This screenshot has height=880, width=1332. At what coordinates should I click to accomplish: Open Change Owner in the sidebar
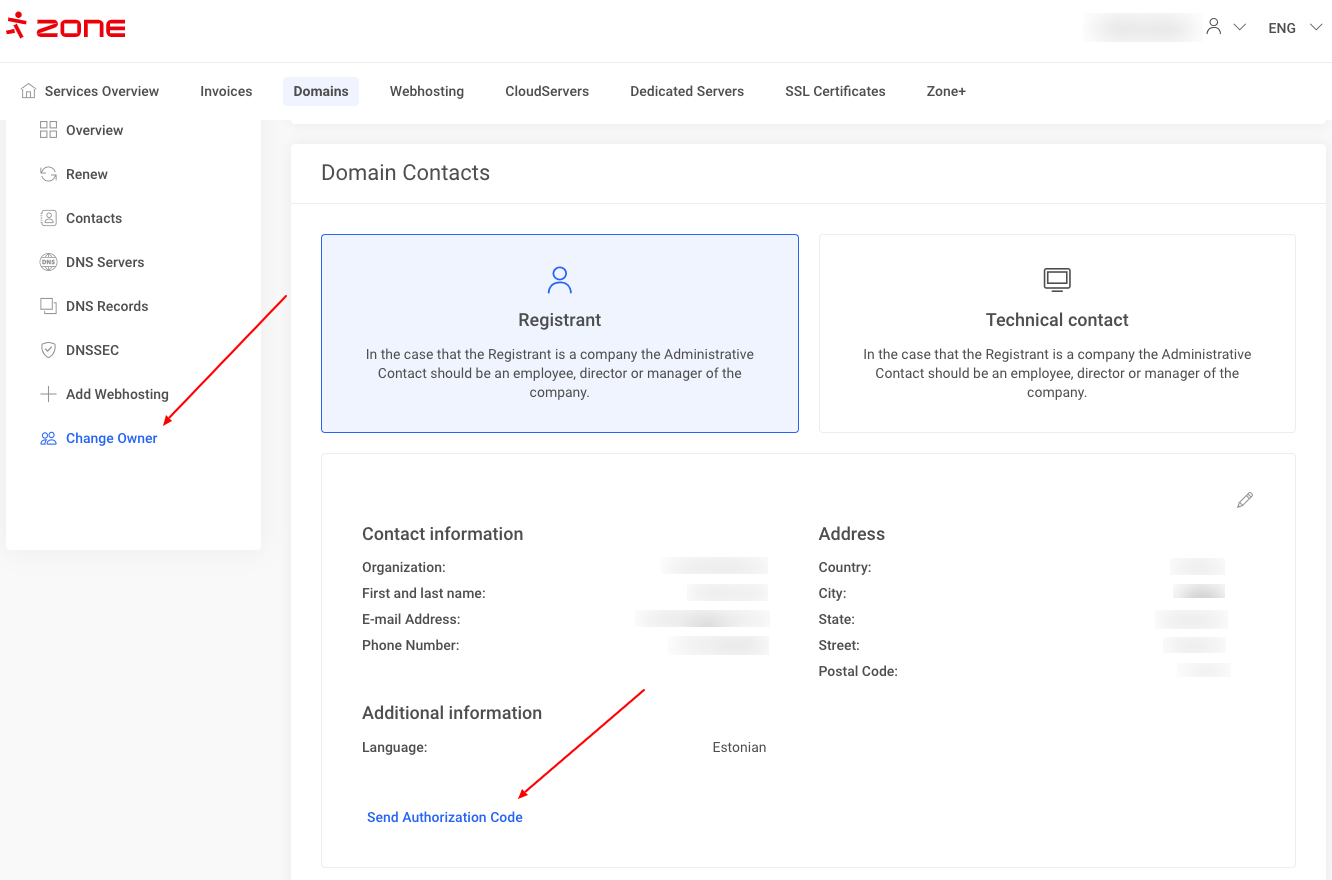[x=111, y=438]
